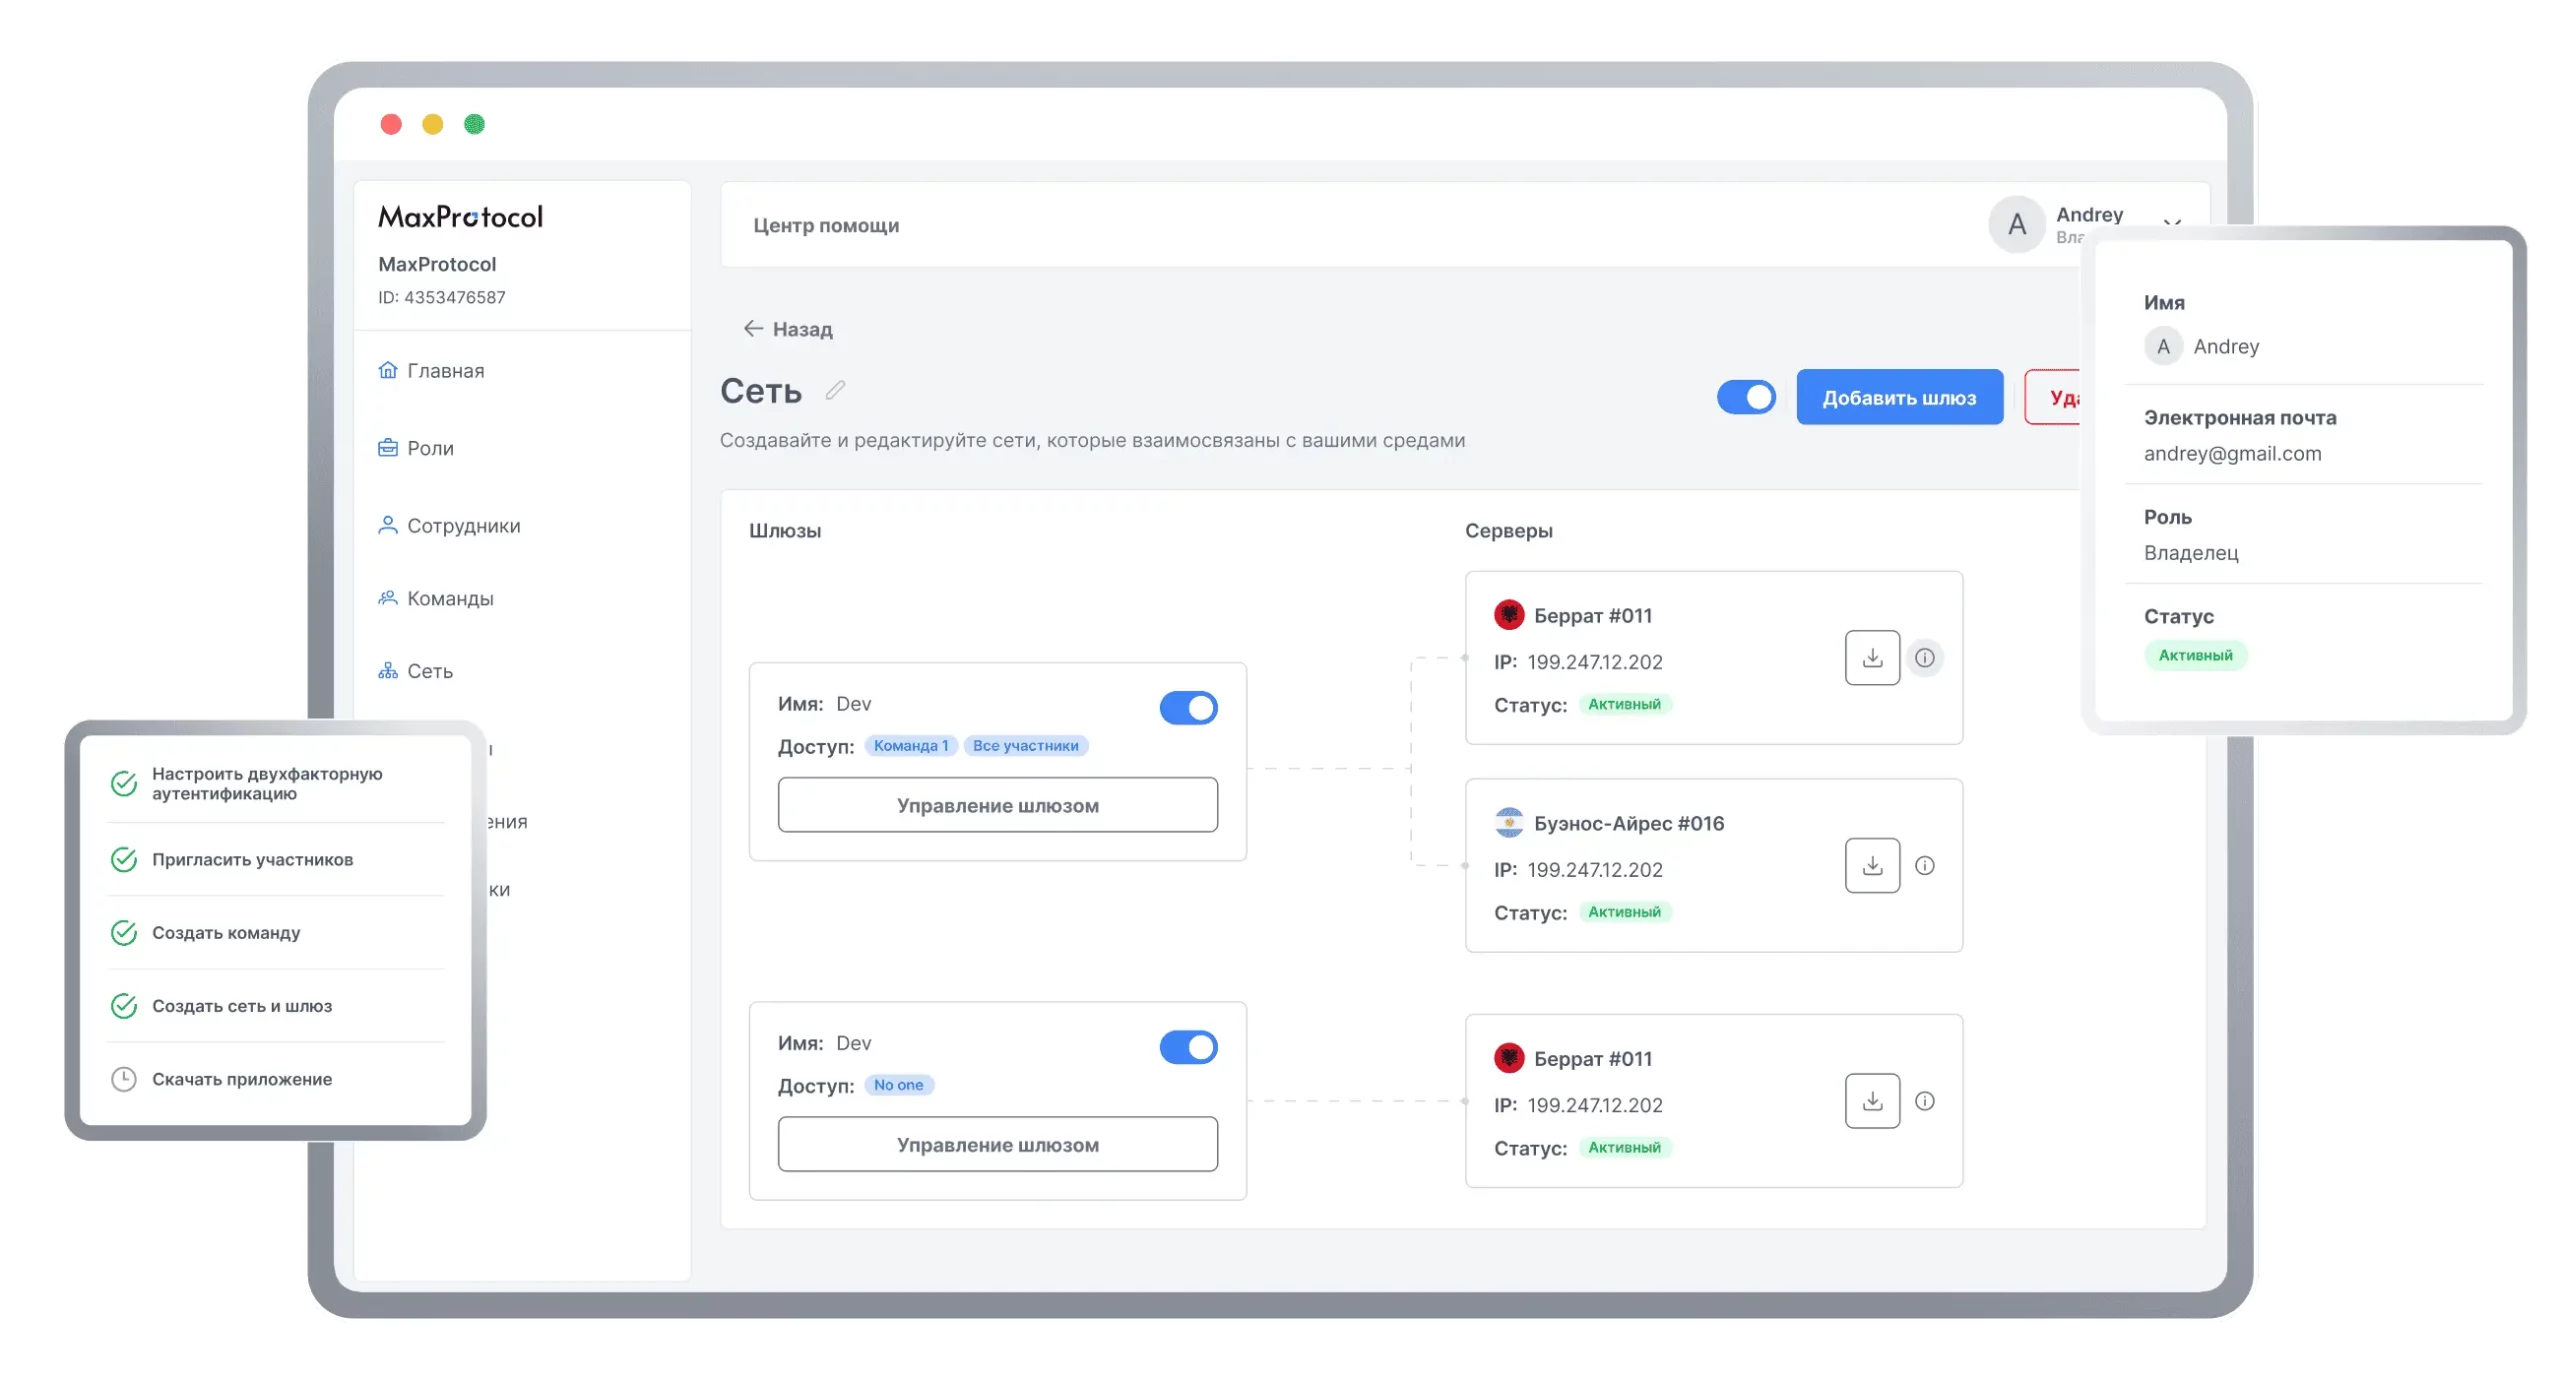Toggle the network switch beside Добавить шлюз
The width and height of the screenshot is (2560, 1378).
click(1746, 397)
